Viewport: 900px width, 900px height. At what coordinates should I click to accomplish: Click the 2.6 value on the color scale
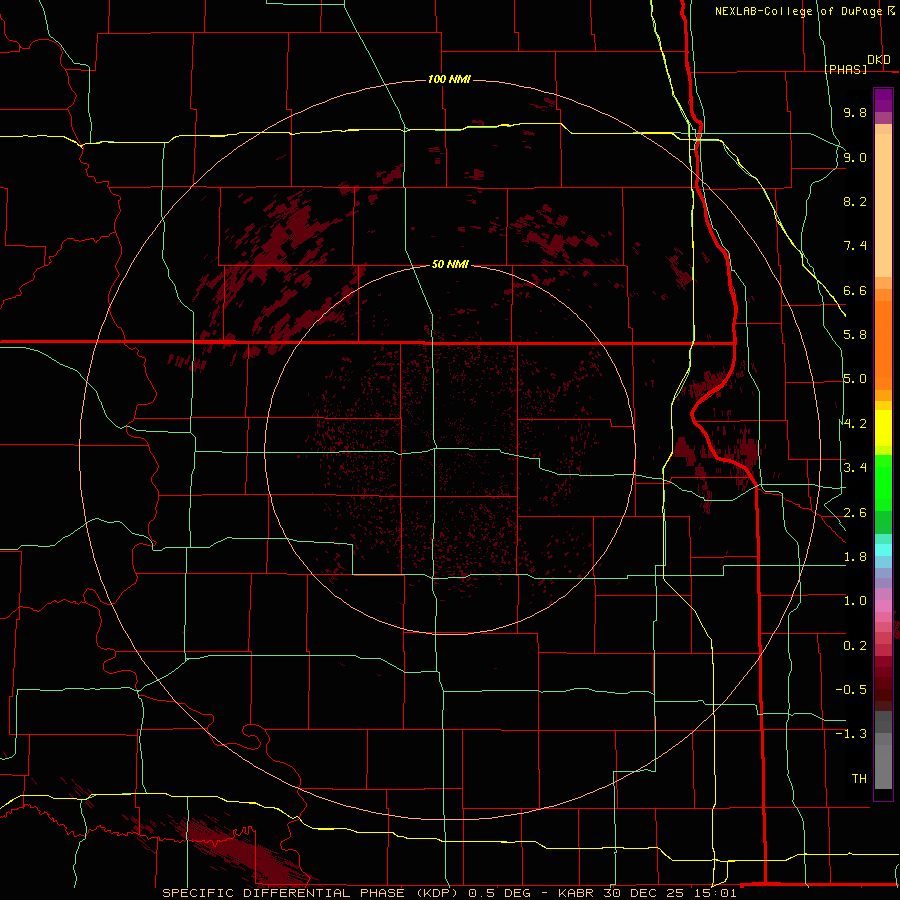pos(855,513)
